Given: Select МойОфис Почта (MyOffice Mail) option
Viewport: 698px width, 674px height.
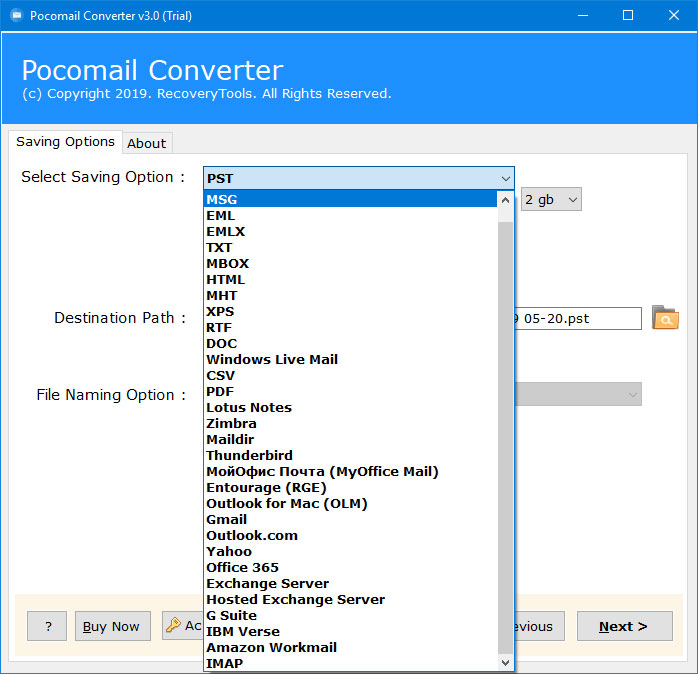Looking at the screenshot, I should click(350, 471).
